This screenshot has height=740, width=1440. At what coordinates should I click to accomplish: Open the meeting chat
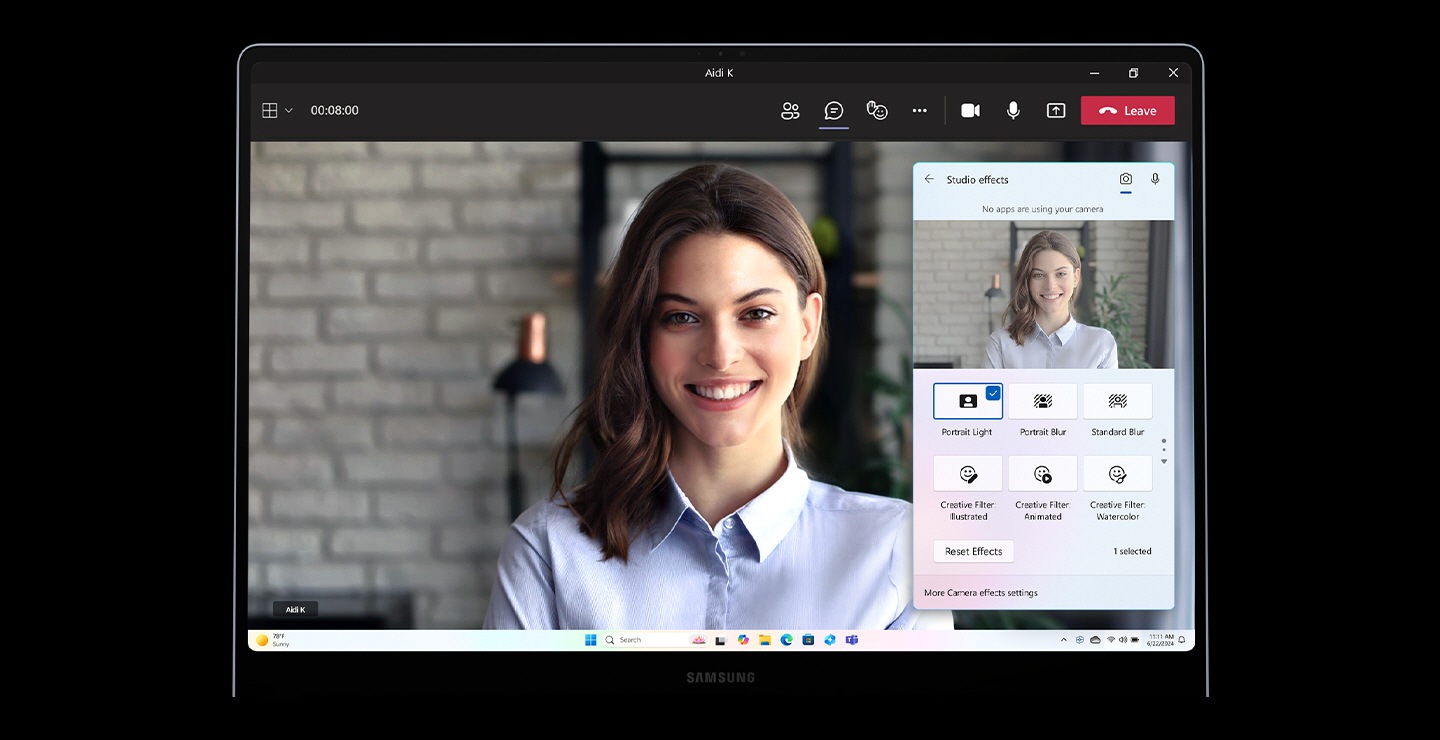tap(833, 111)
